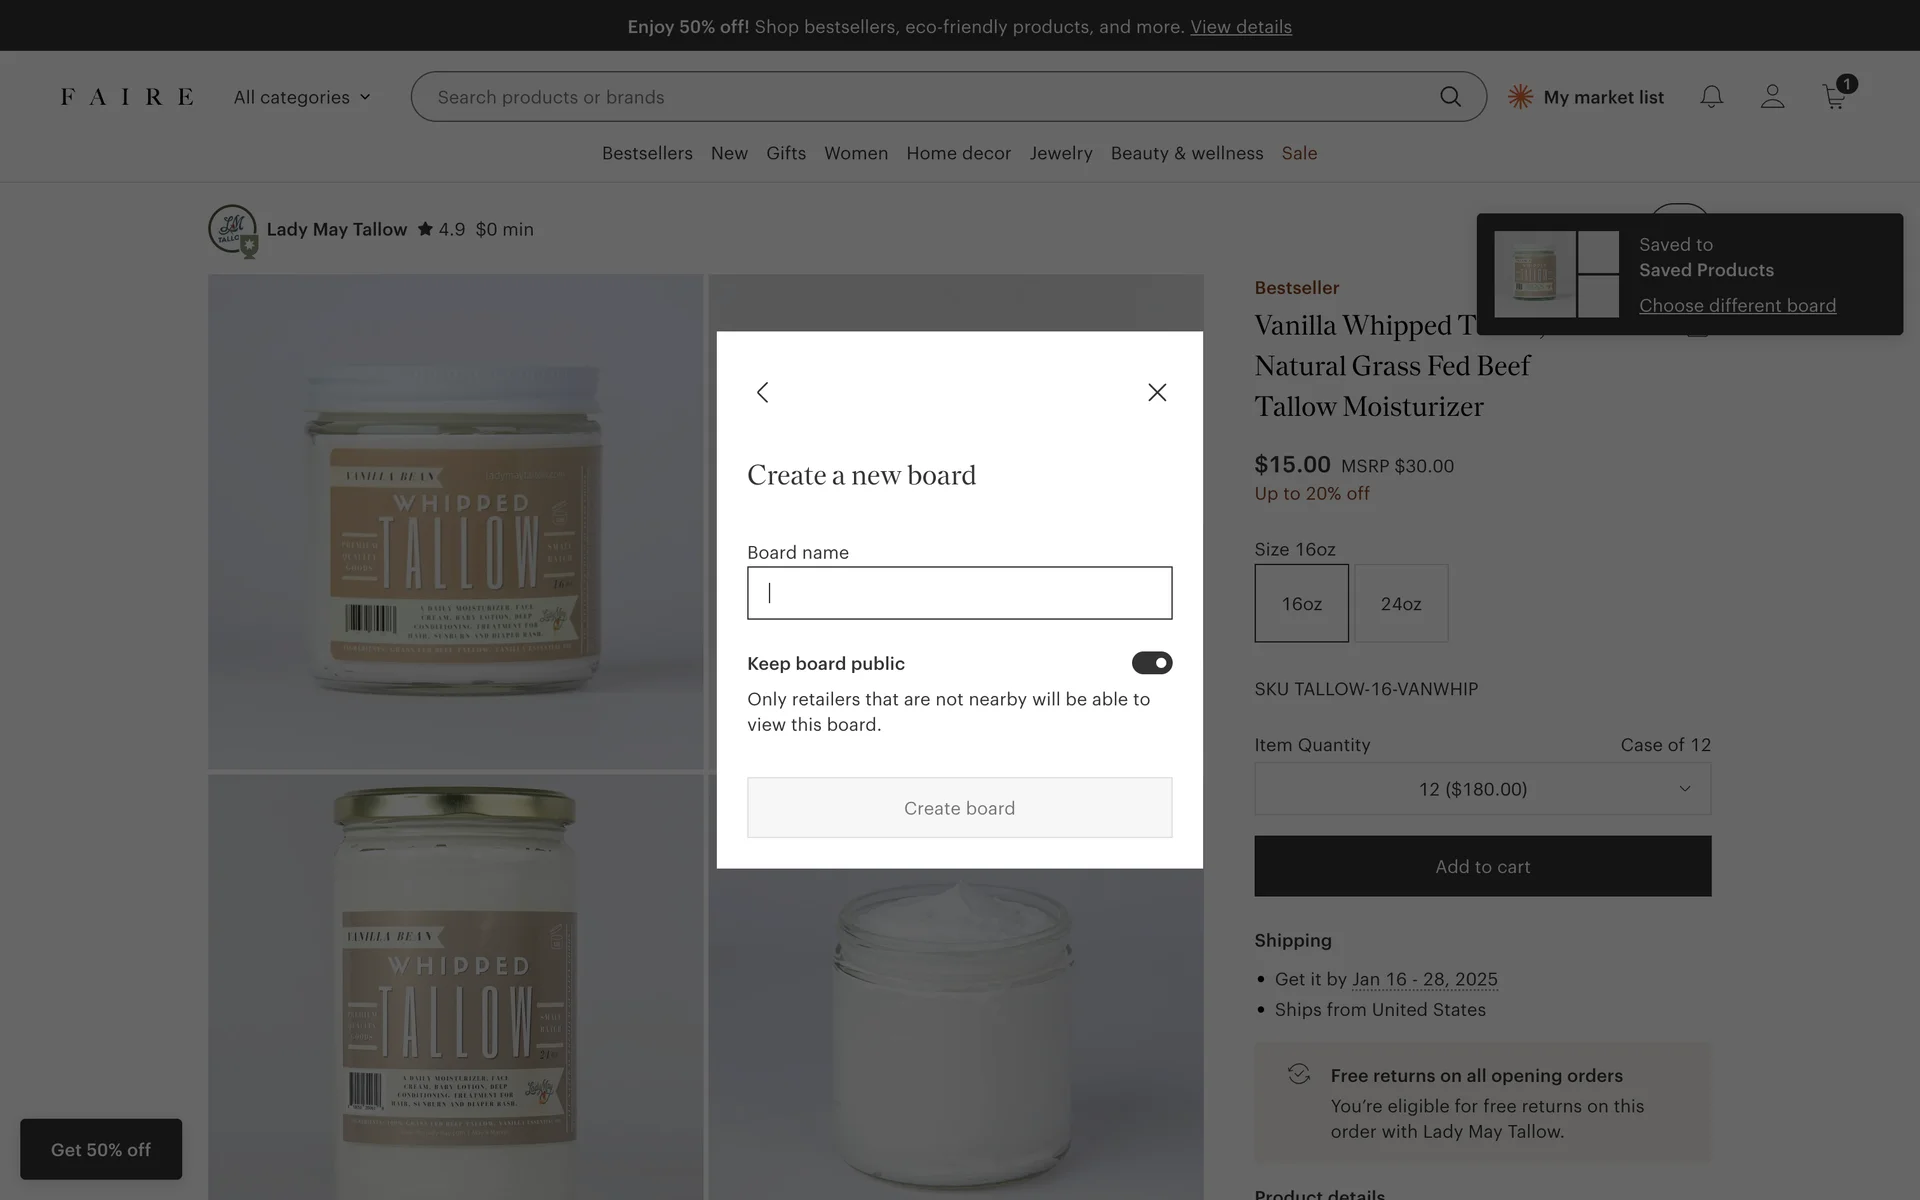Click the back arrow in the dialog
The height and width of the screenshot is (1200, 1920).
(763, 392)
